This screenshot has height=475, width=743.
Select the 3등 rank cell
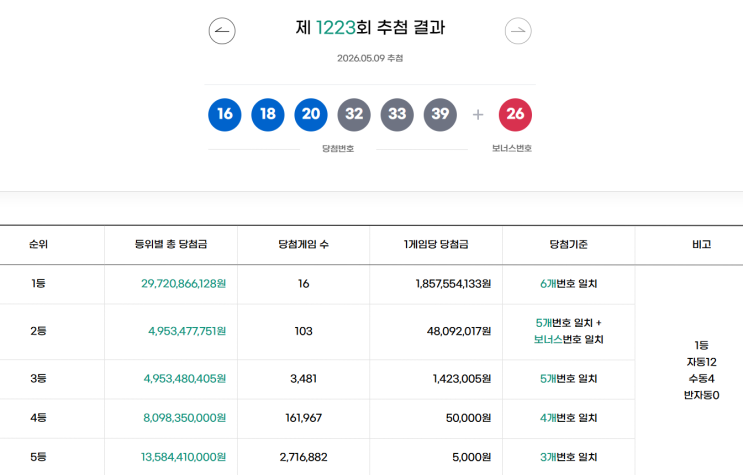pos(38,378)
